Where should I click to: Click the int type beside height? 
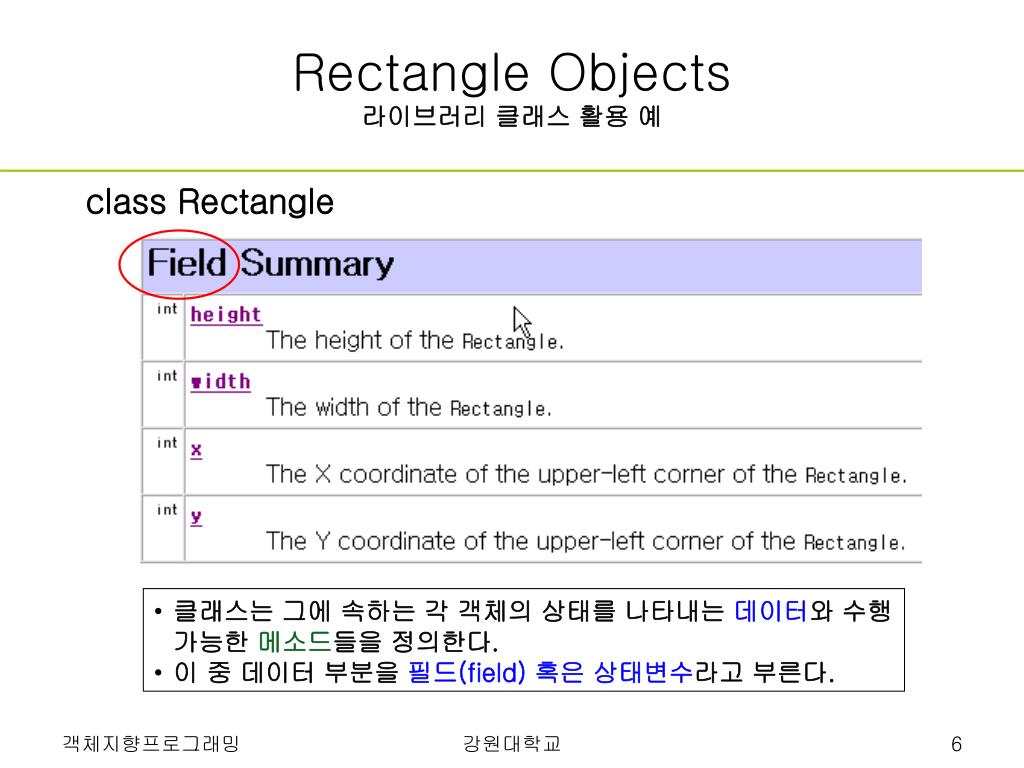[x=167, y=309]
